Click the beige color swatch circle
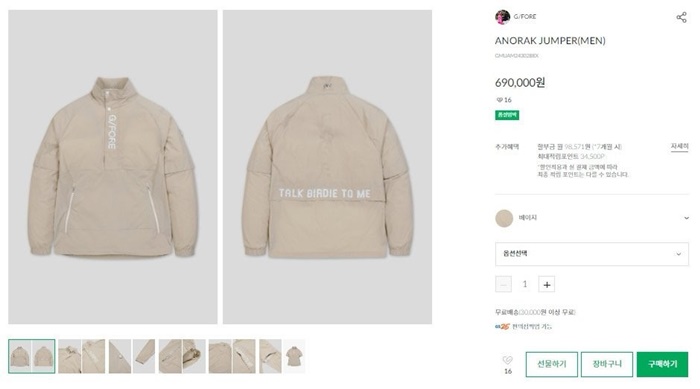The width and height of the screenshot is (700, 389). tap(504, 218)
